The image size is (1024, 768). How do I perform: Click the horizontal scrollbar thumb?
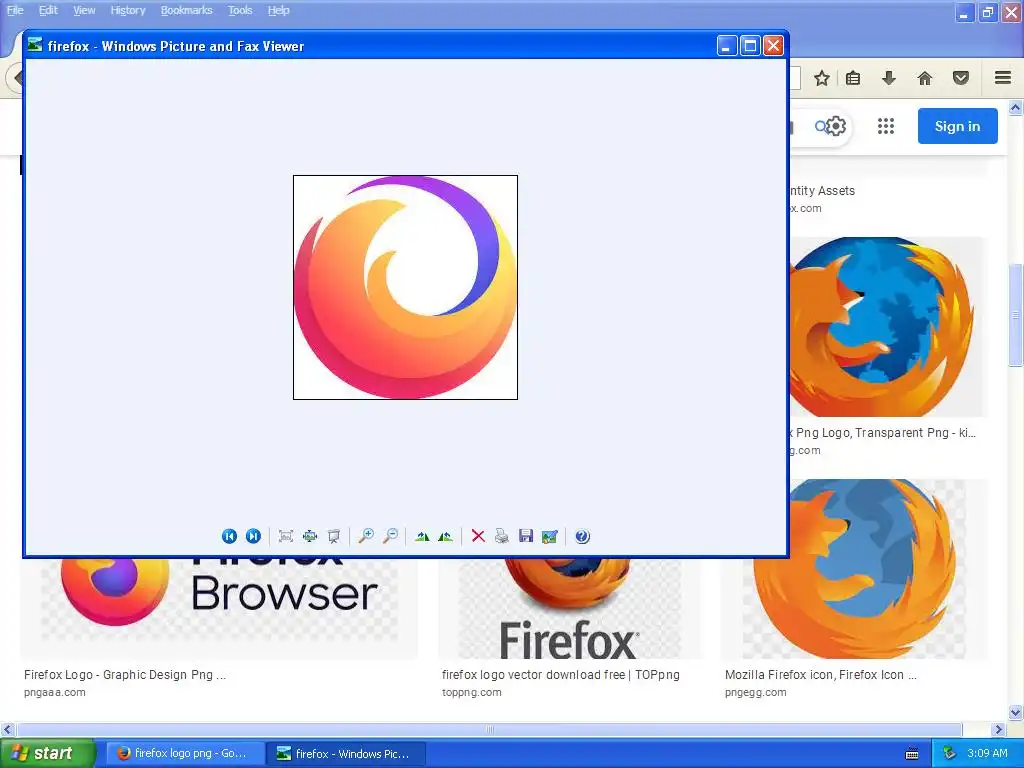coord(489,729)
